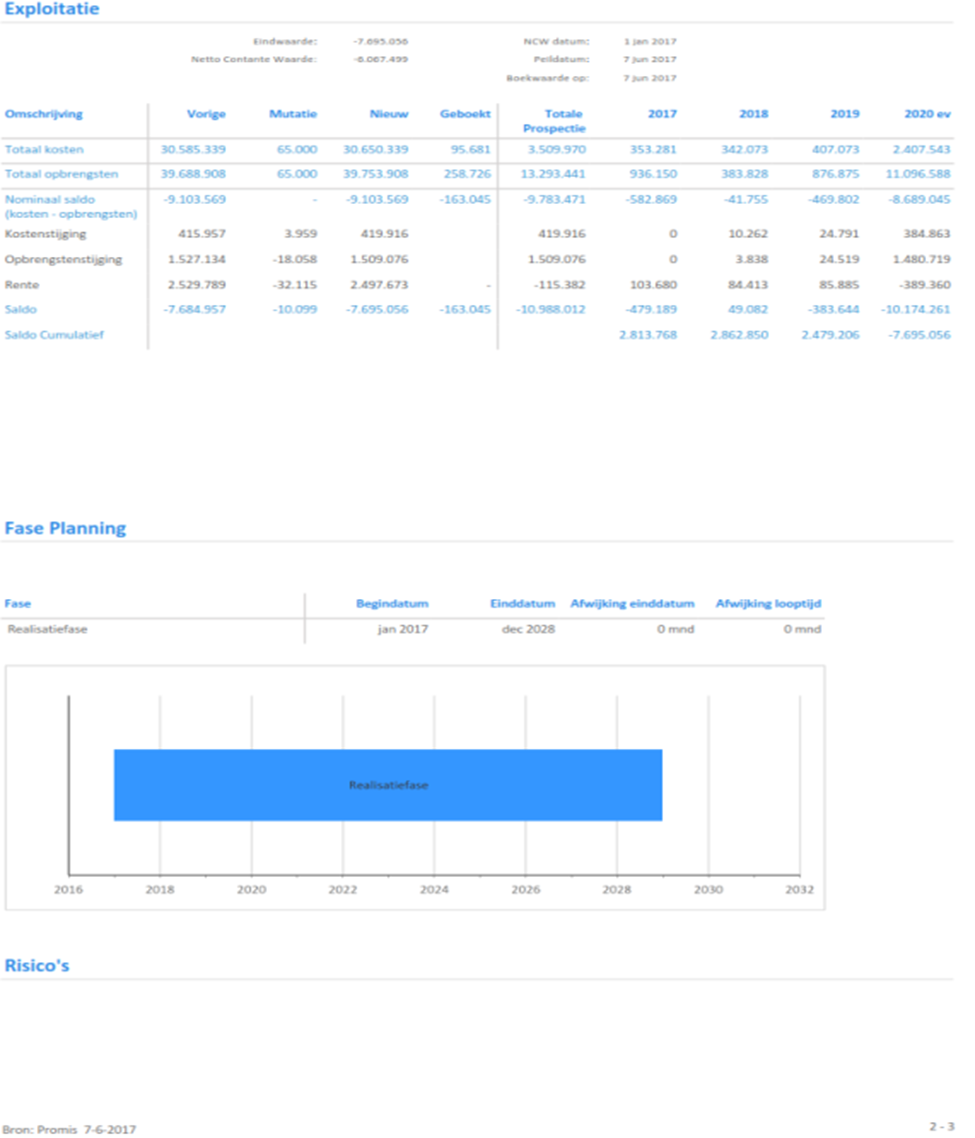Screen dimensions: 975x1138
Task: Select the 2024 label on chart axis
Action: [x=434, y=890]
